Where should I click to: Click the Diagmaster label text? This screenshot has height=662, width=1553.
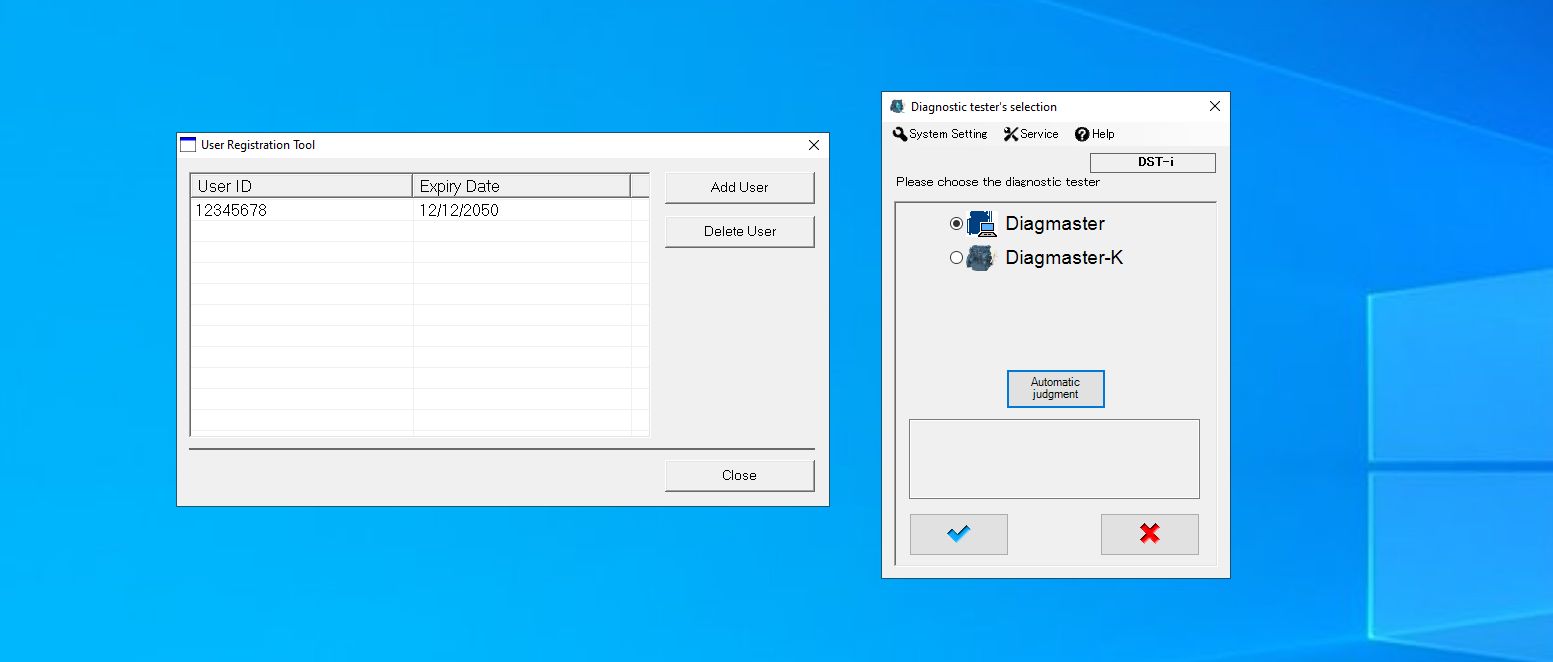pyautogui.click(x=1055, y=224)
